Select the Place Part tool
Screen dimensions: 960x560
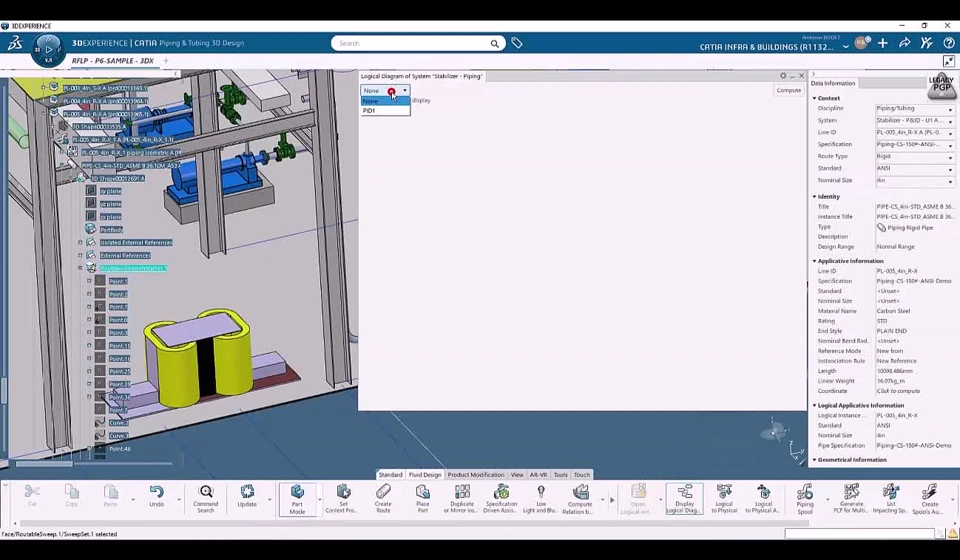point(422,497)
